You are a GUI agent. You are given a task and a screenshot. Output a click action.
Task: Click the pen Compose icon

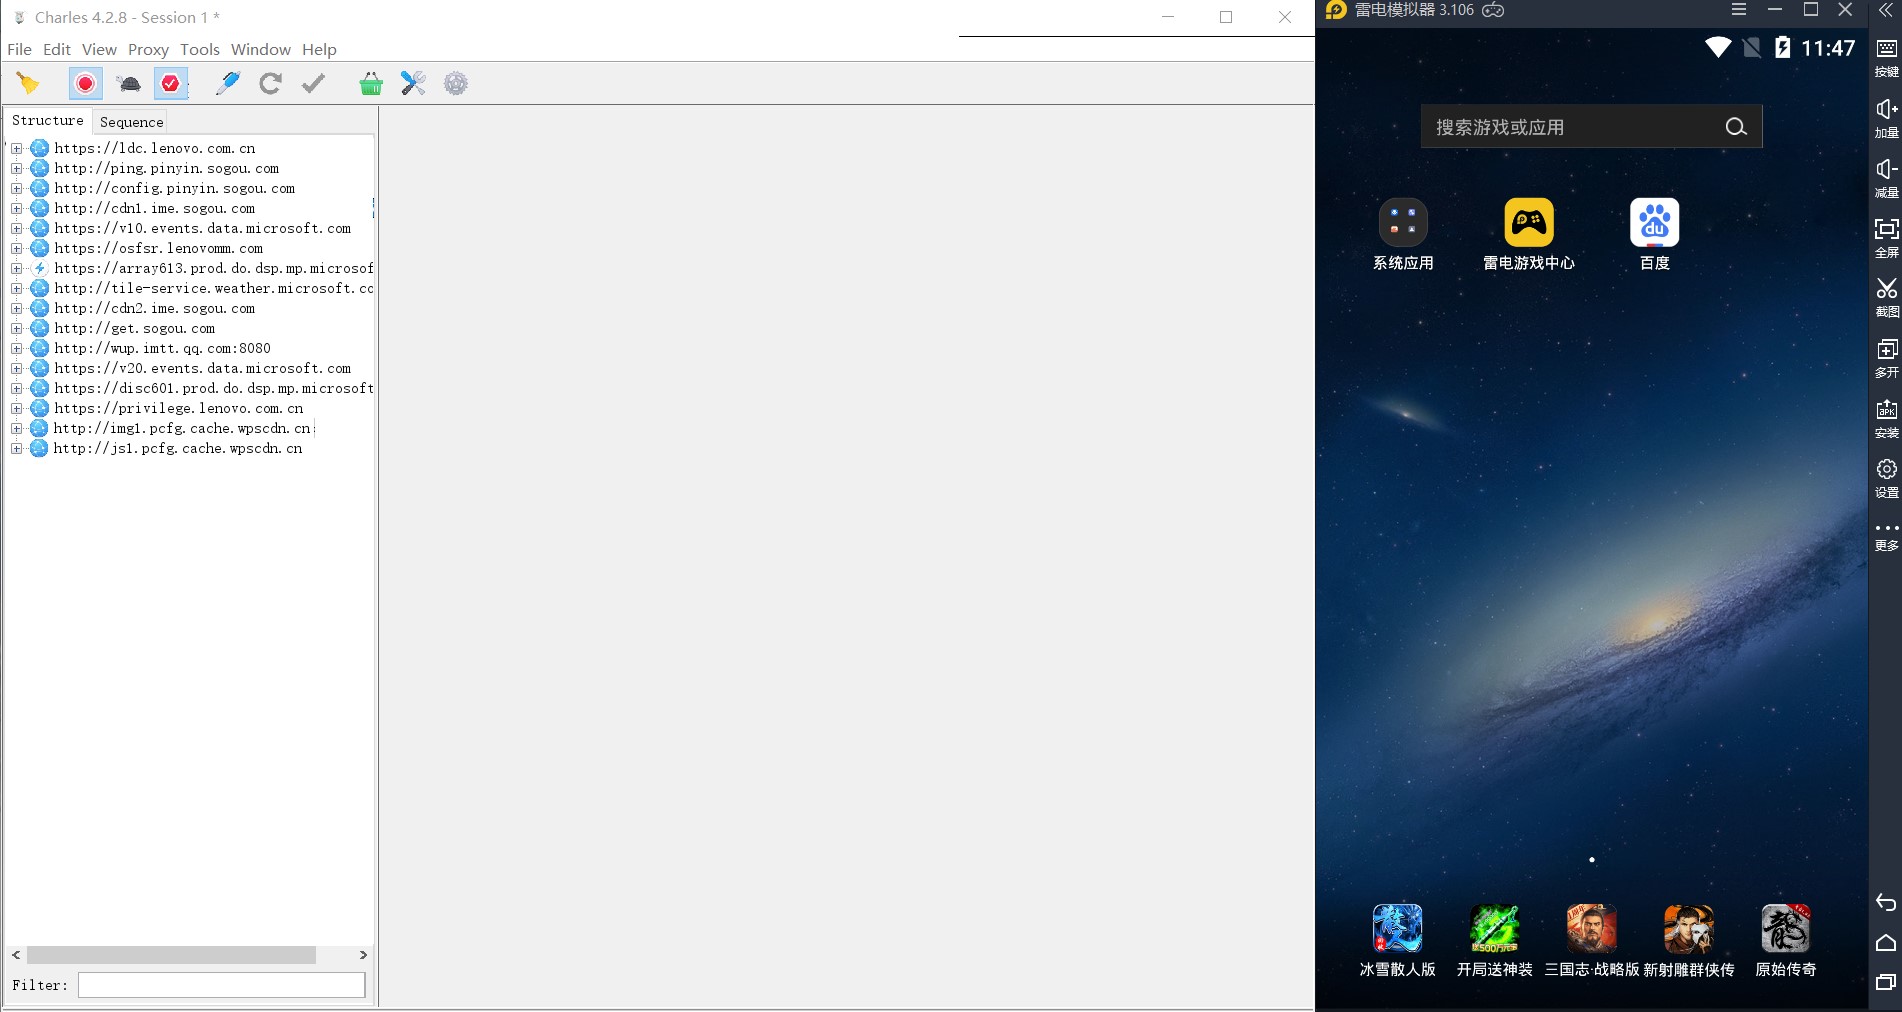(228, 84)
